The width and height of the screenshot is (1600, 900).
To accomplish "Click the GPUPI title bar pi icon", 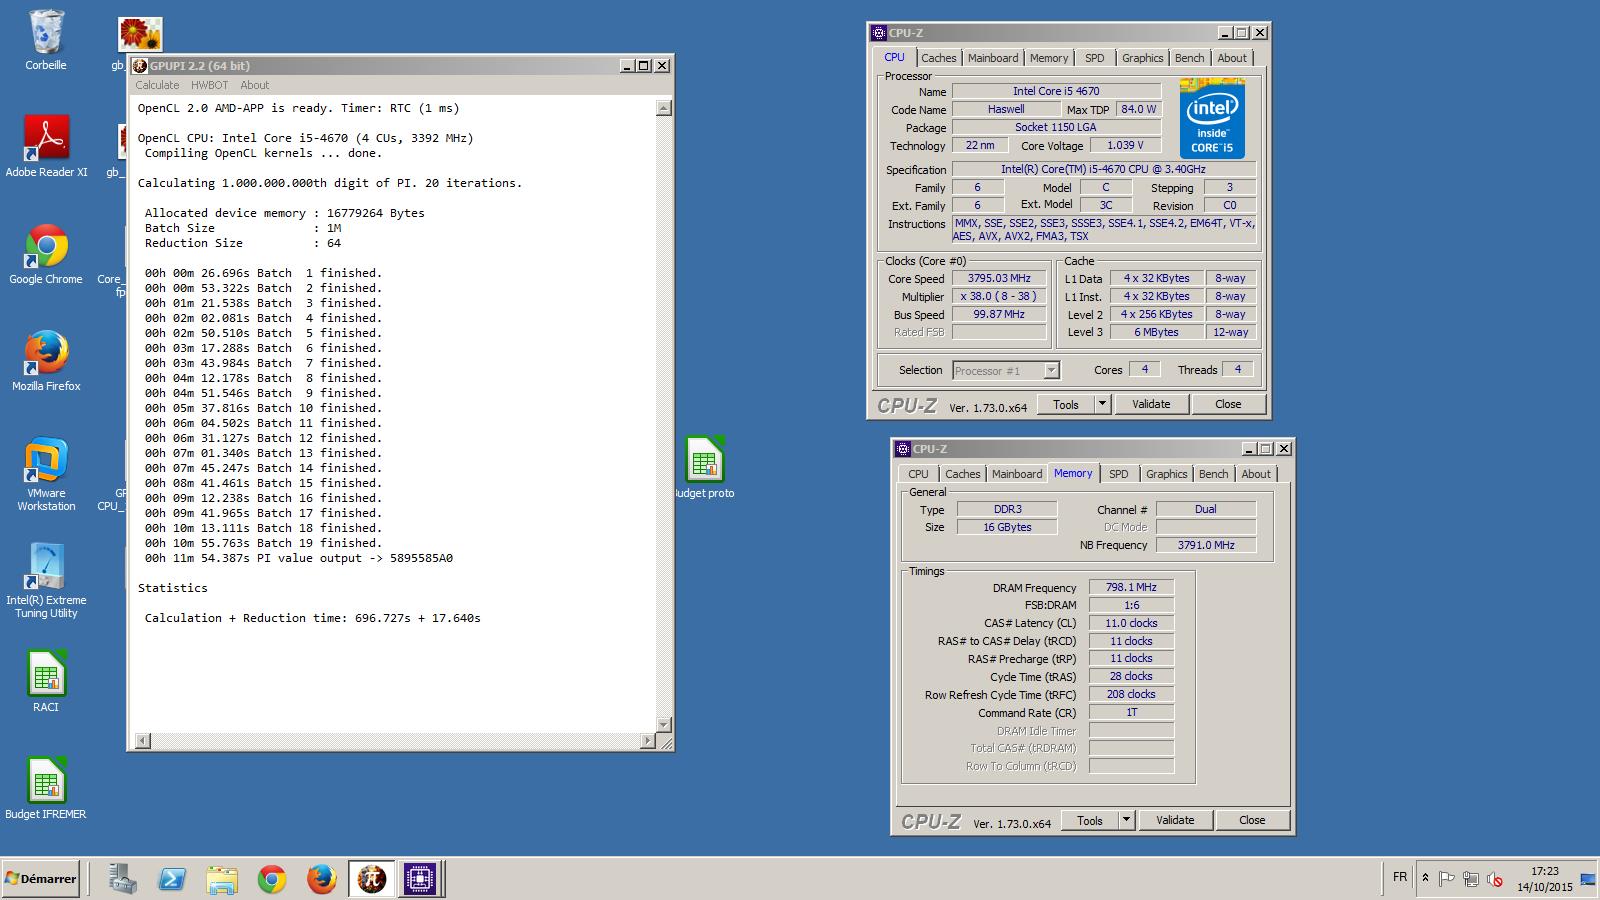I will (x=141, y=66).
